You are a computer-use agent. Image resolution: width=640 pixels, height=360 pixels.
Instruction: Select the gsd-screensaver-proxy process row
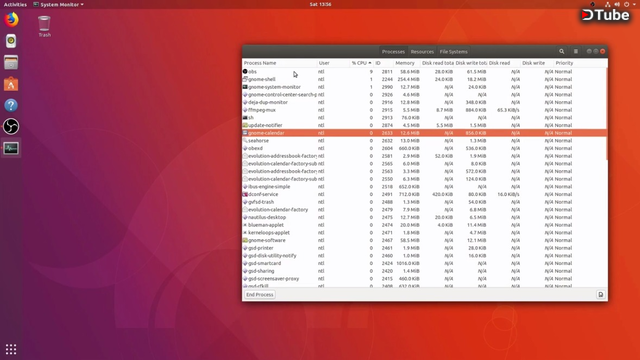[424, 279]
